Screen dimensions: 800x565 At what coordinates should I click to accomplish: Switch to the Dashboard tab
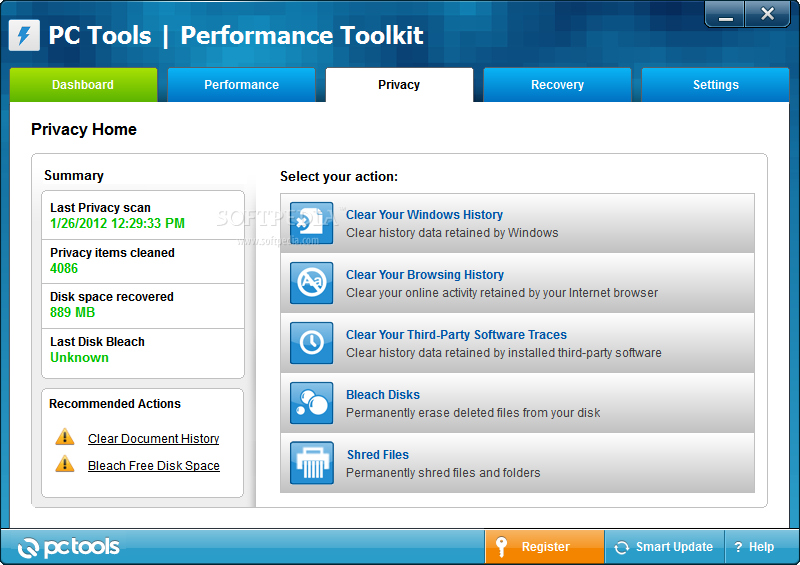pyautogui.click(x=83, y=85)
